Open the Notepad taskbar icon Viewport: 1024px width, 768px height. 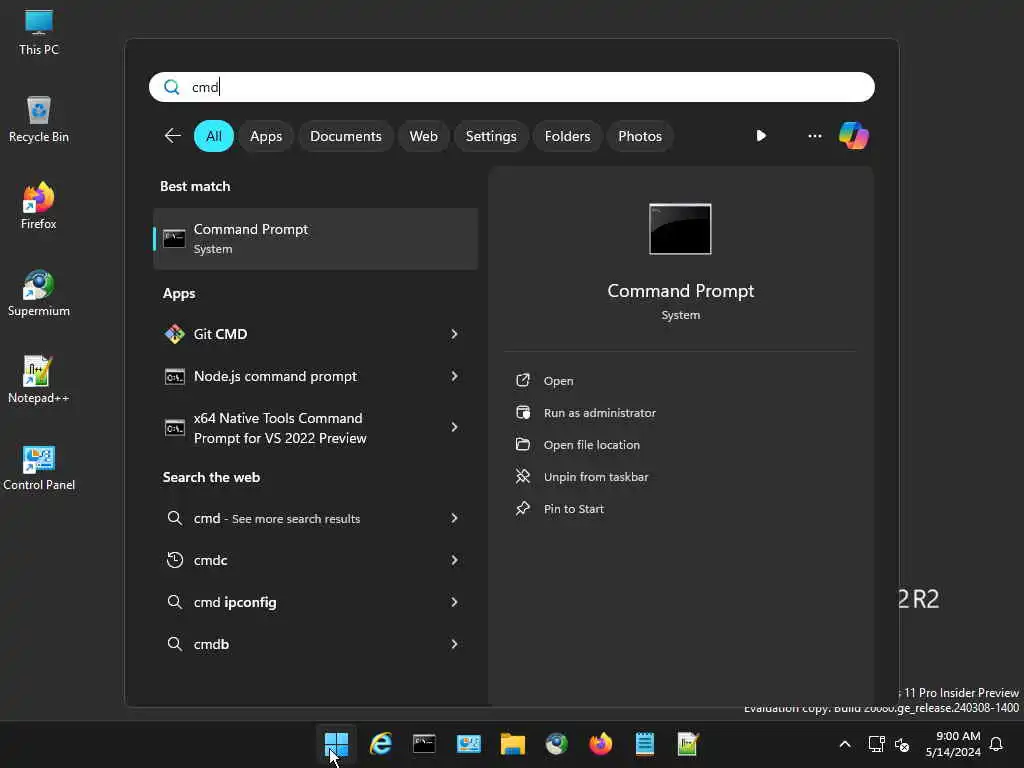tap(645, 744)
